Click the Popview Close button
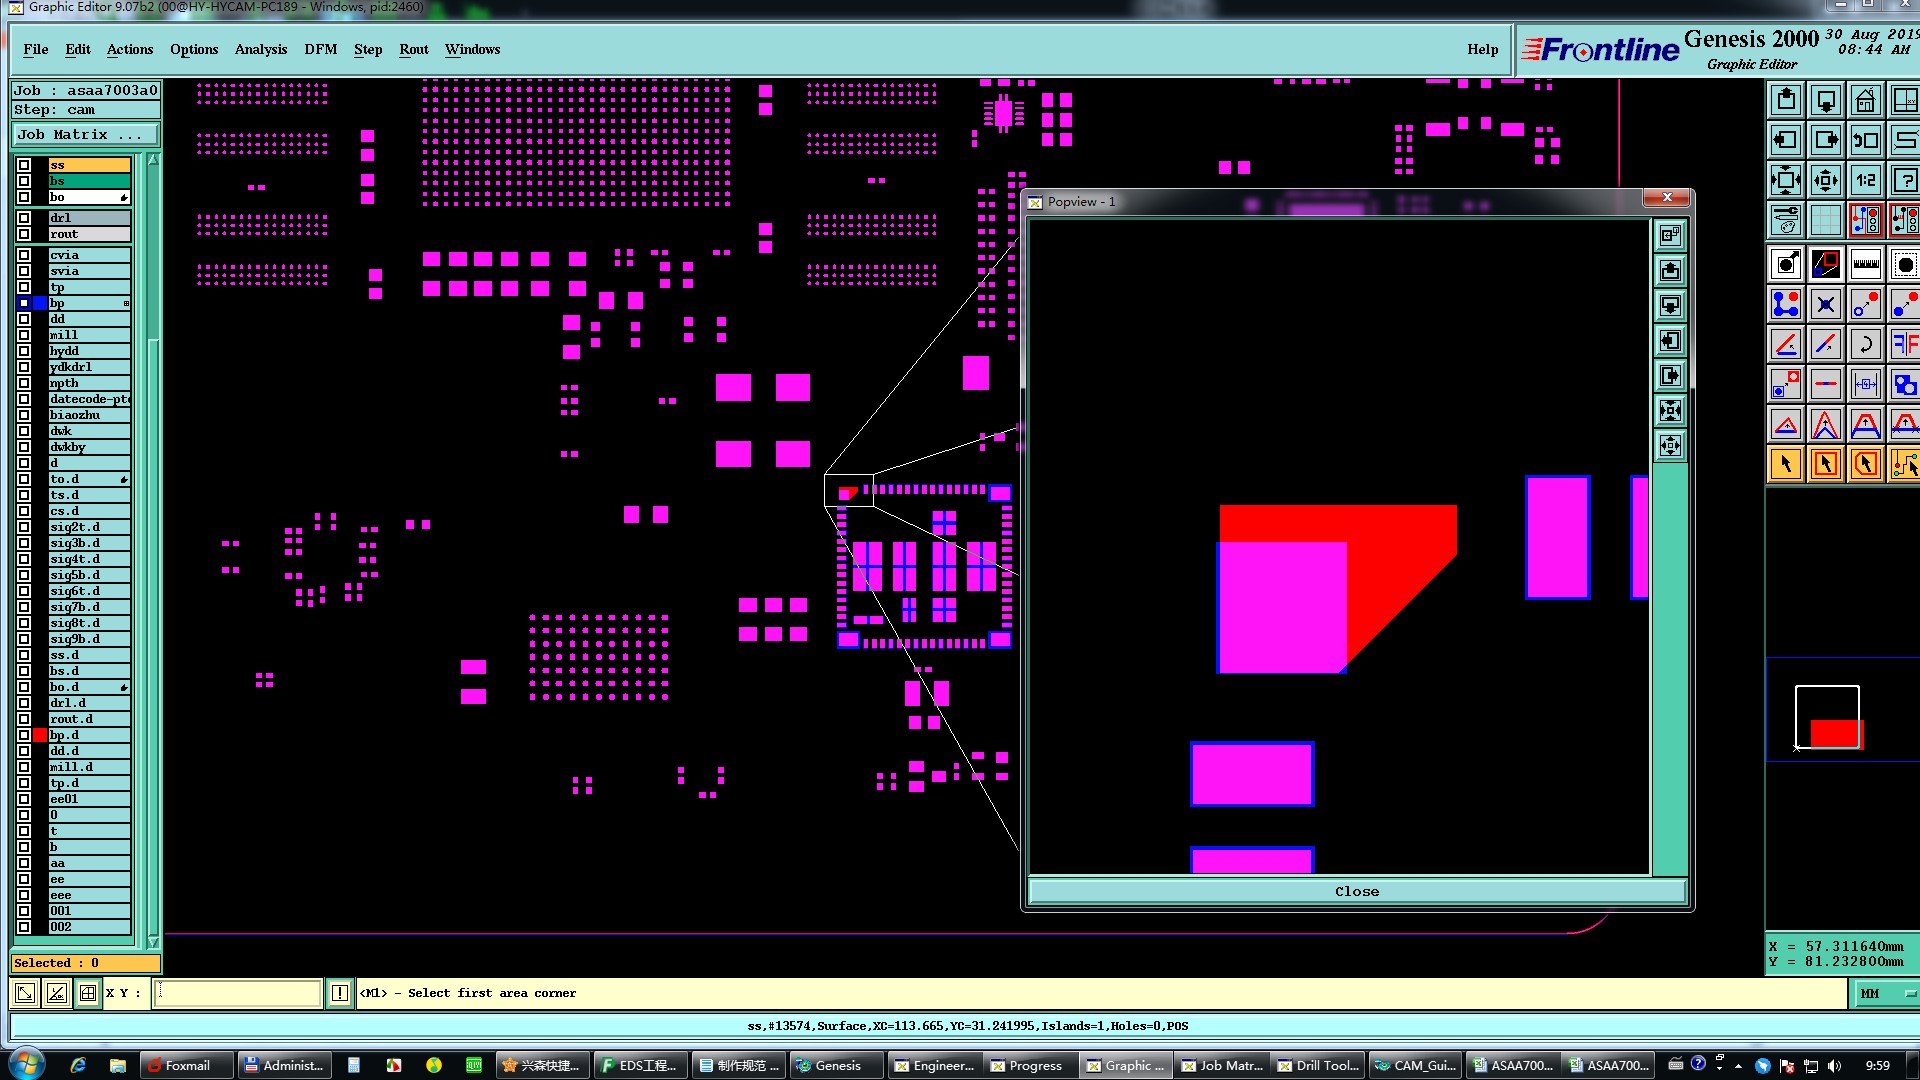Viewport: 1920px width, 1080px height. tap(1356, 891)
